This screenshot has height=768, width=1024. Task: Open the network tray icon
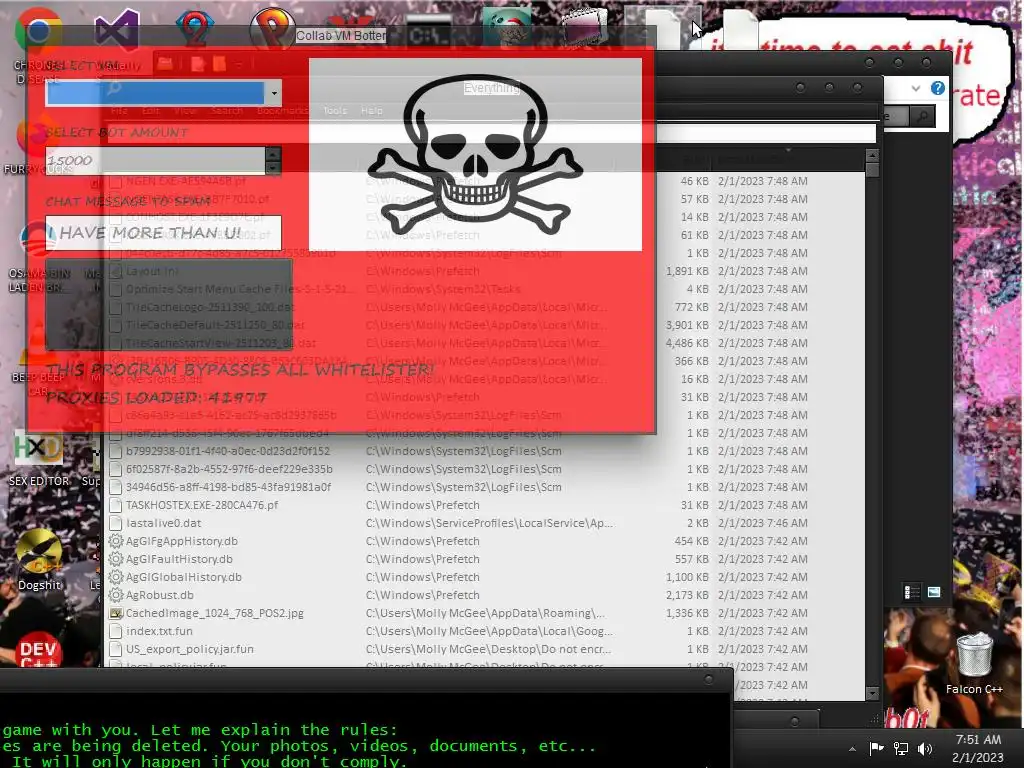901,748
